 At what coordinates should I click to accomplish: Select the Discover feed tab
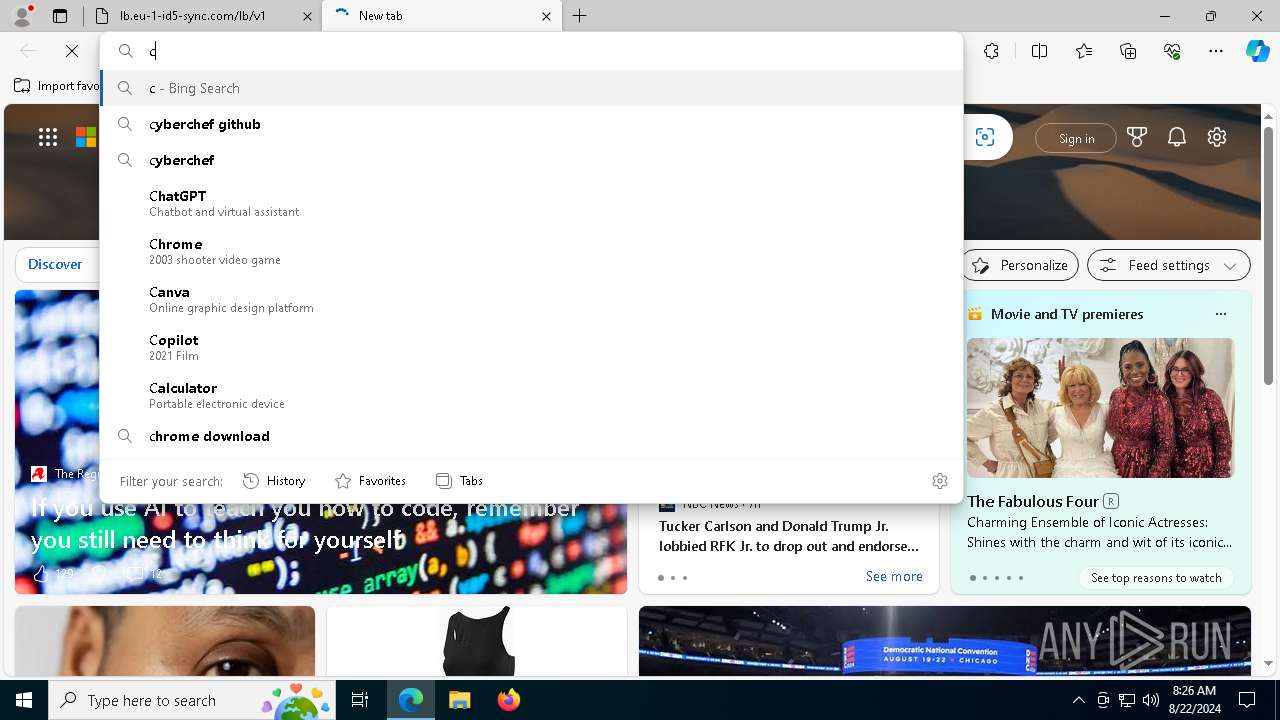click(x=55, y=265)
